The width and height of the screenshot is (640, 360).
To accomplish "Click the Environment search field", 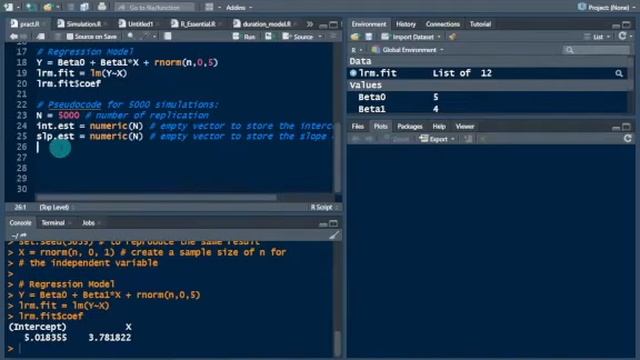I will (x=596, y=50).
